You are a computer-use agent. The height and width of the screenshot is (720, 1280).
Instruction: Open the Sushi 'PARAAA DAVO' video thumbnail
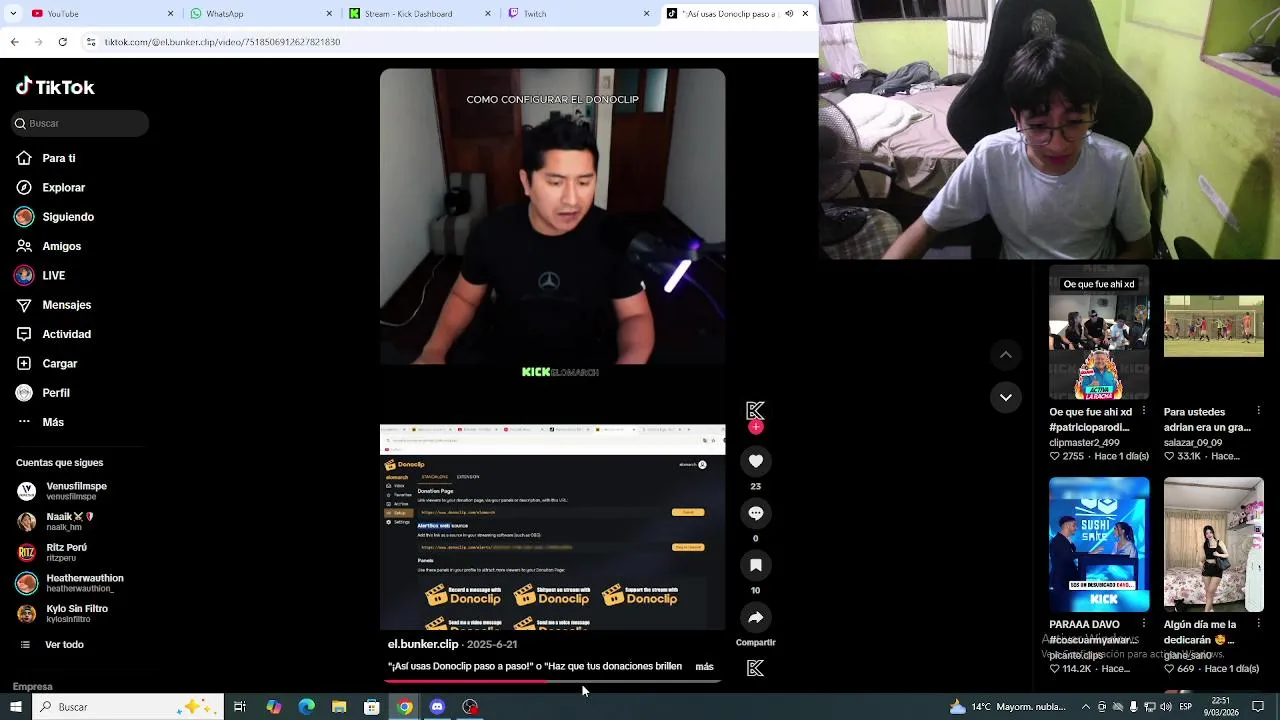tap(1099, 544)
